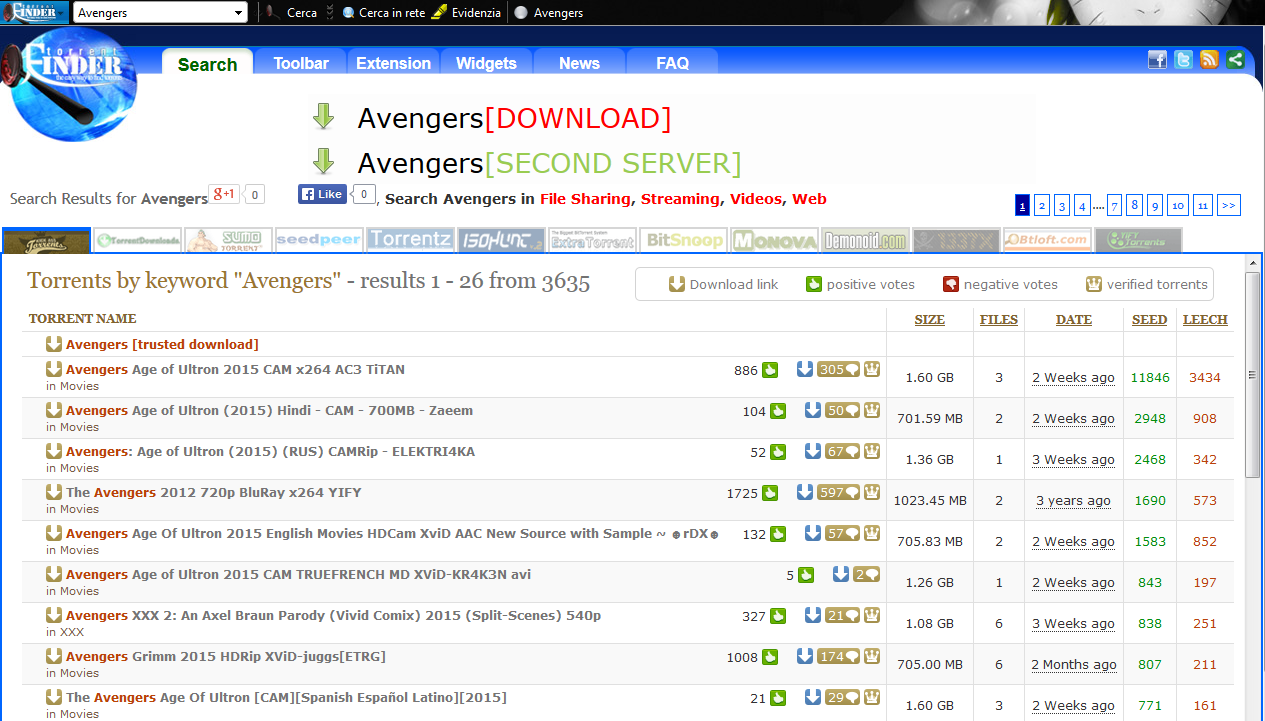This screenshot has width=1265, height=721.
Task: Select the Sumo Torrent engine tab
Action: tap(228, 240)
